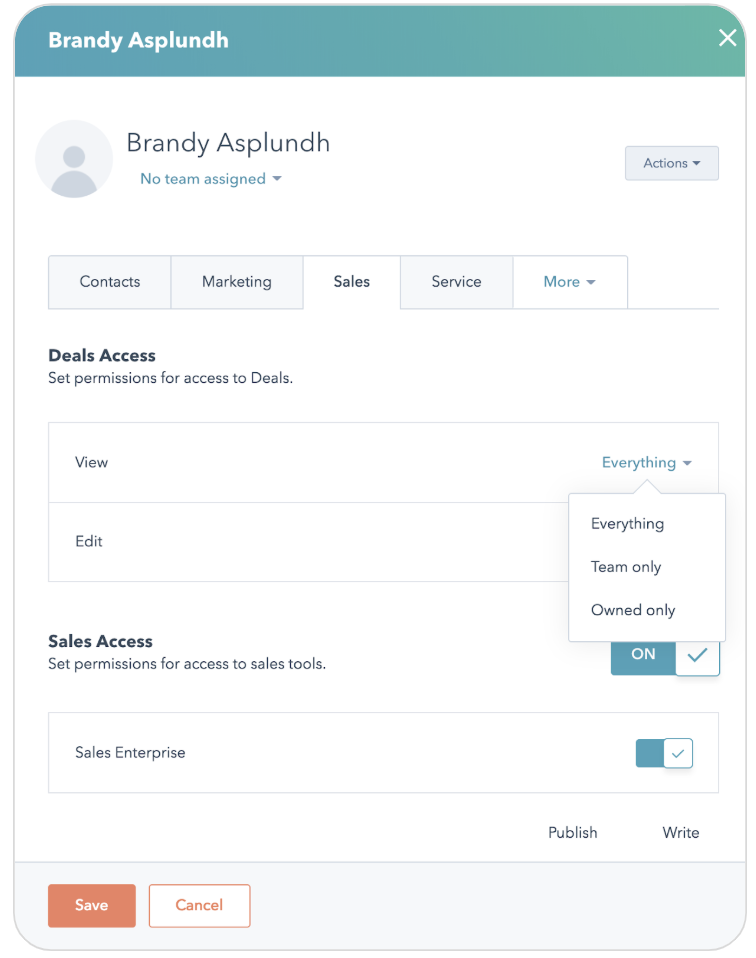Select Team only from the dropdown list
The width and height of the screenshot is (756, 958).
626,567
